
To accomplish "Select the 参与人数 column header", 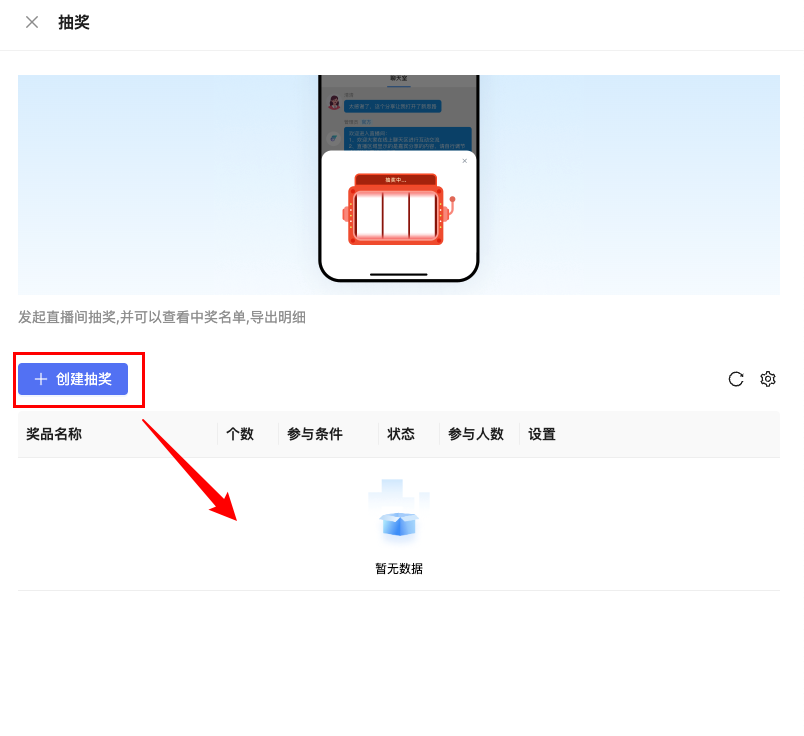I will pos(476,434).
